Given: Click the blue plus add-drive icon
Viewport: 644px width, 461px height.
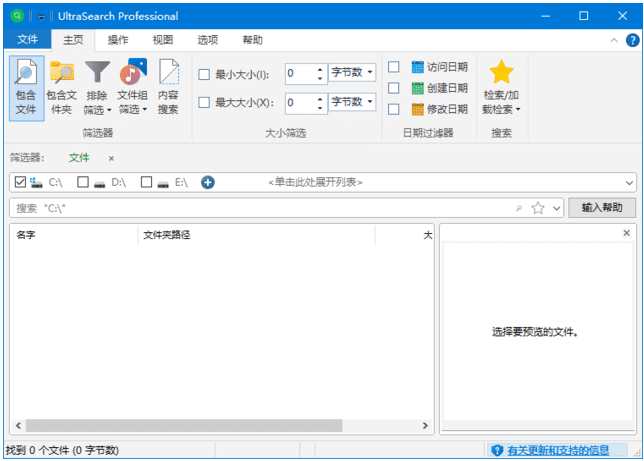Looking at the screenshot, I should tap(208, 182).
